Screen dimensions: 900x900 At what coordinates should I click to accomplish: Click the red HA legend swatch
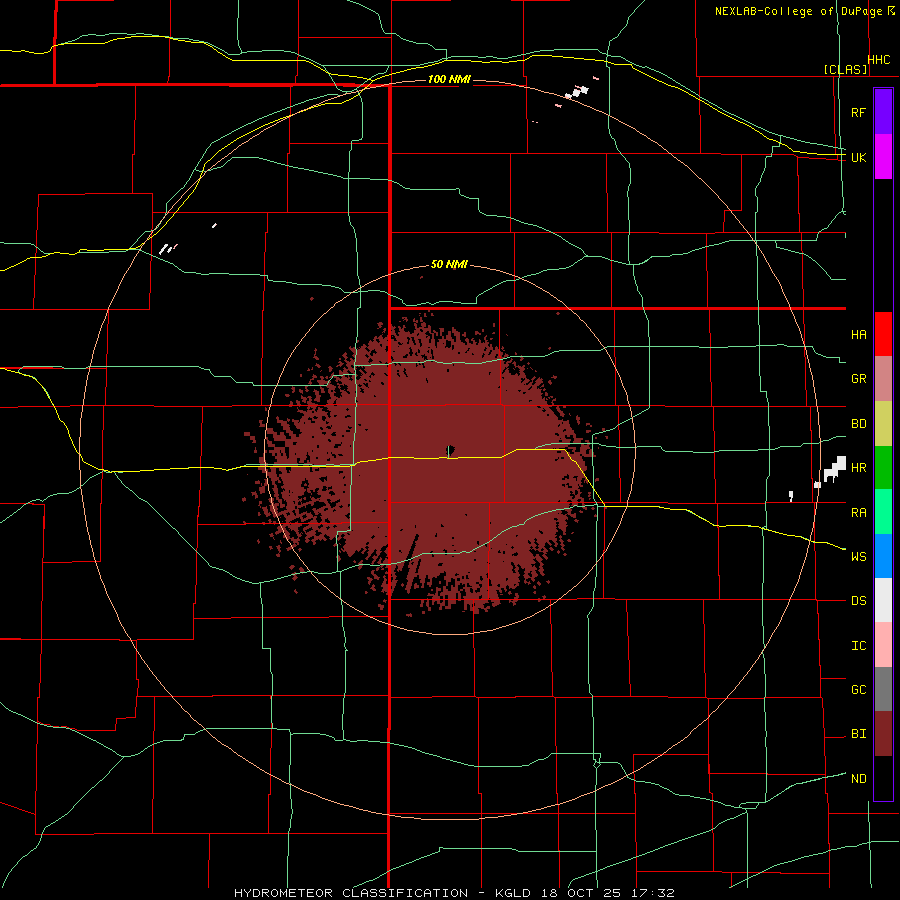(x=883, y=334)
